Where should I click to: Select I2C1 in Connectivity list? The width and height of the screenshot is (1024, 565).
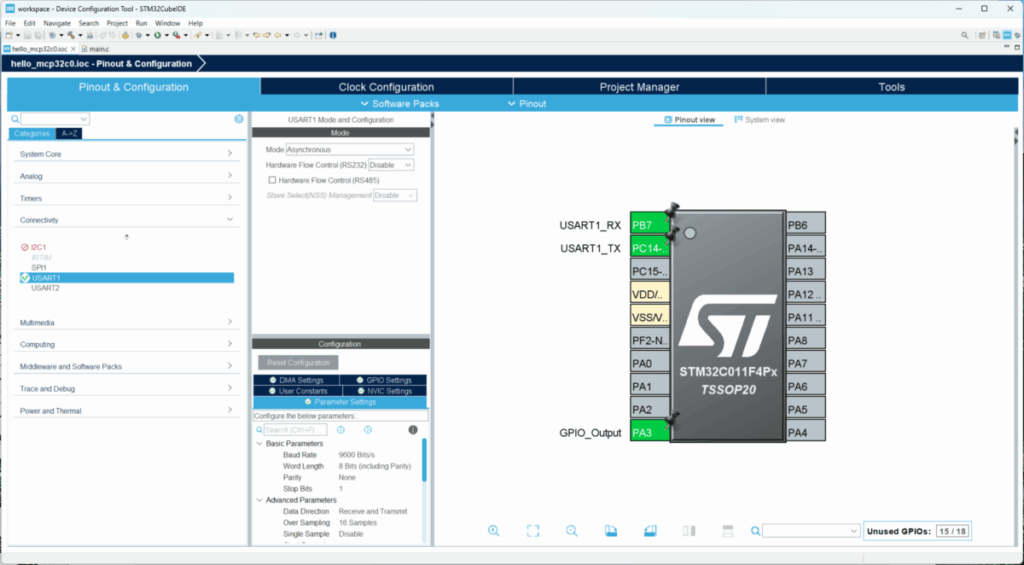pos(39,247)
